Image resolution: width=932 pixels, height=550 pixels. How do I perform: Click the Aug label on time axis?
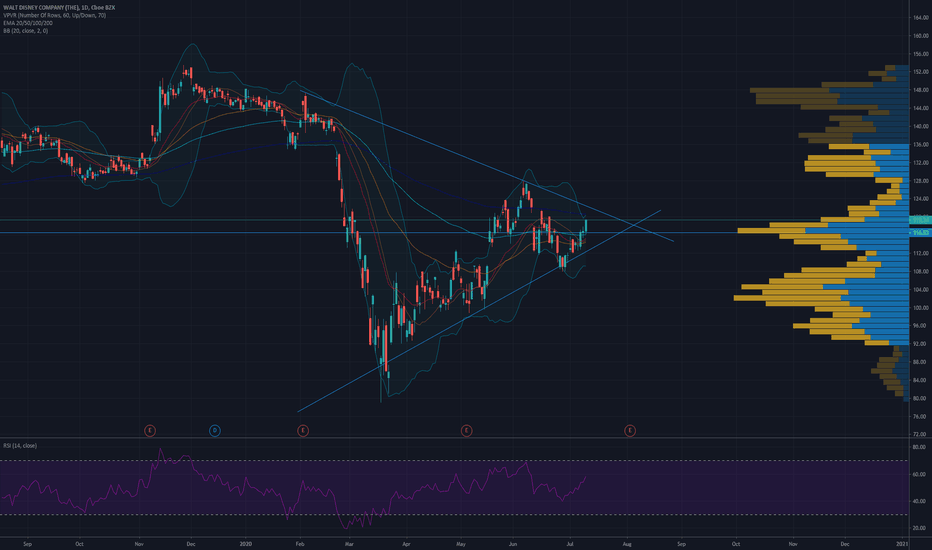click(626, 544)
